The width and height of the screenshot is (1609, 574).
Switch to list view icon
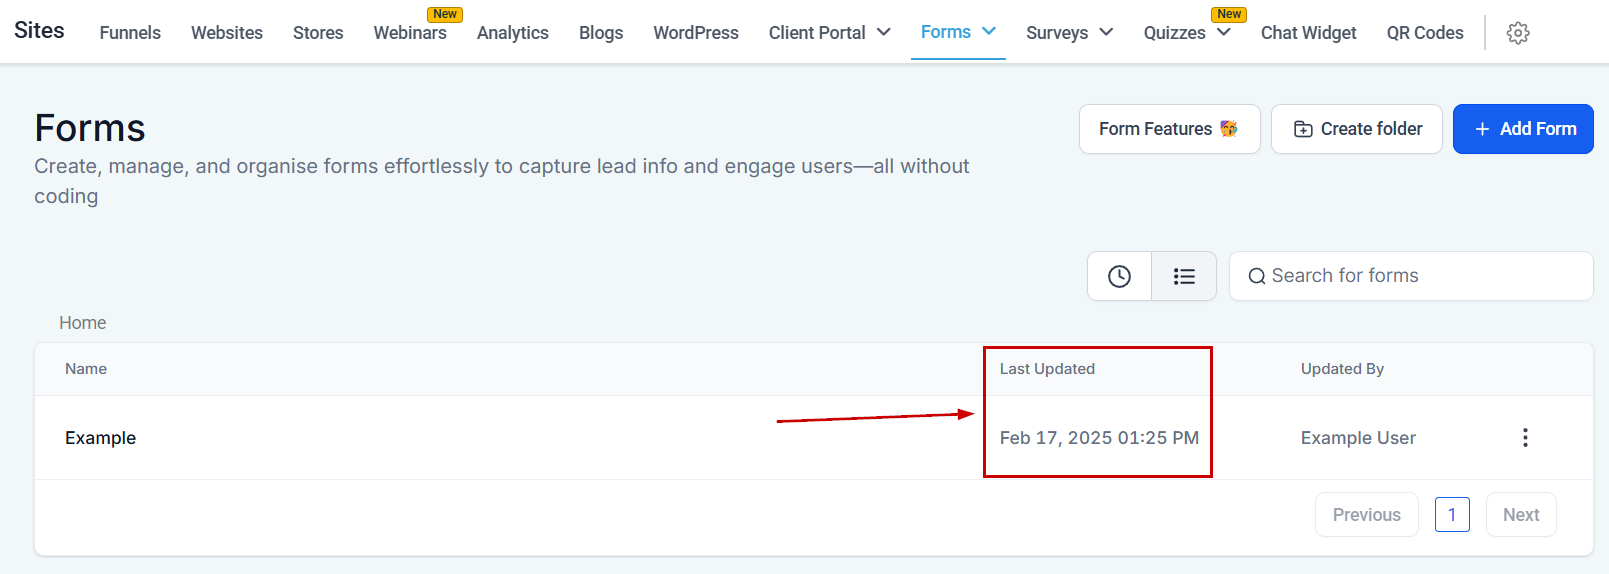tap(1184, 276)
